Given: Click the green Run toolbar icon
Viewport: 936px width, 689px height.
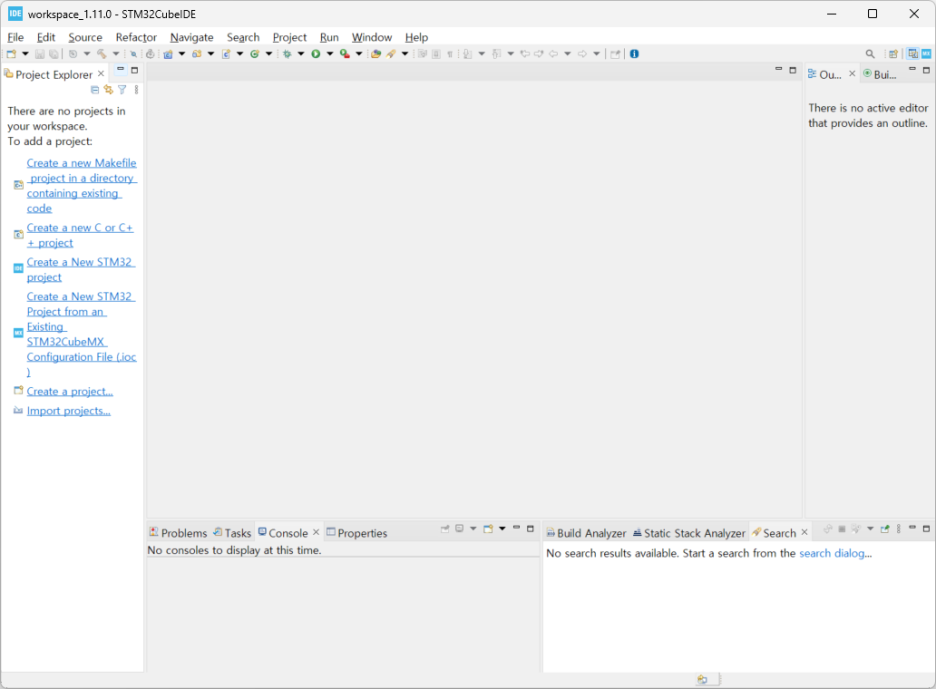Looking at the screenshot, I should point(316,54).
